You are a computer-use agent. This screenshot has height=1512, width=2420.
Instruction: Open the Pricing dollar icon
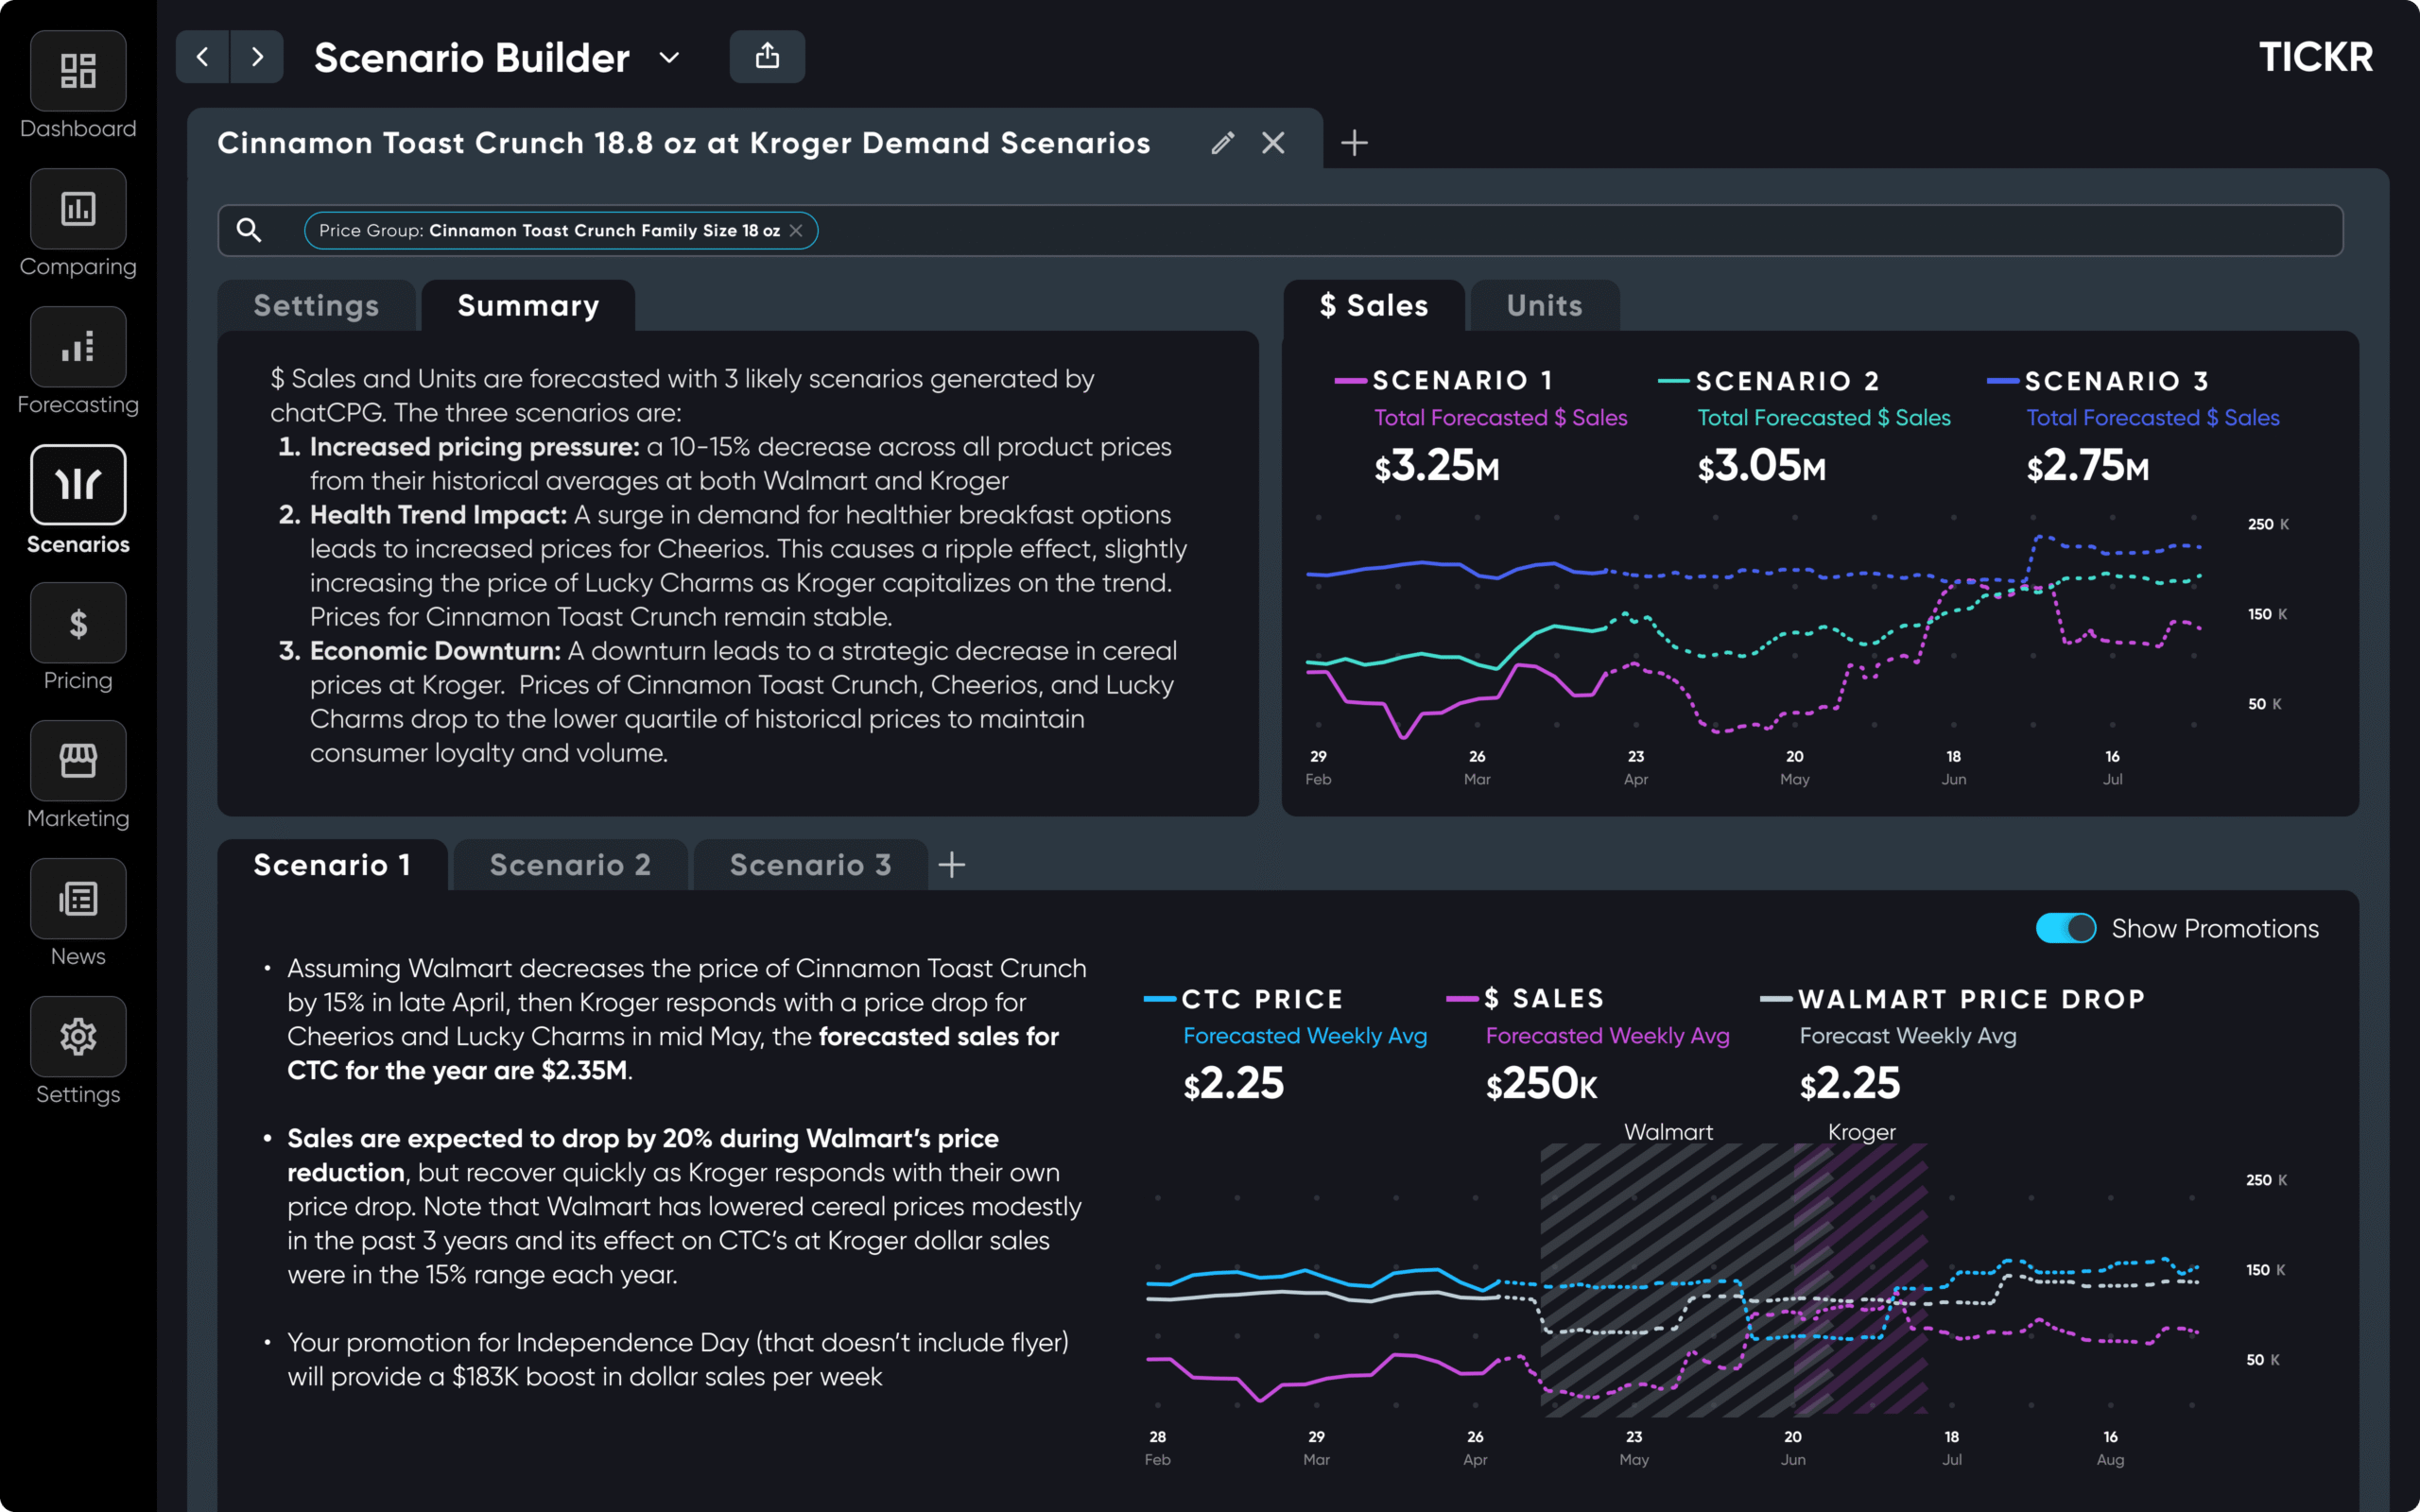78,623
